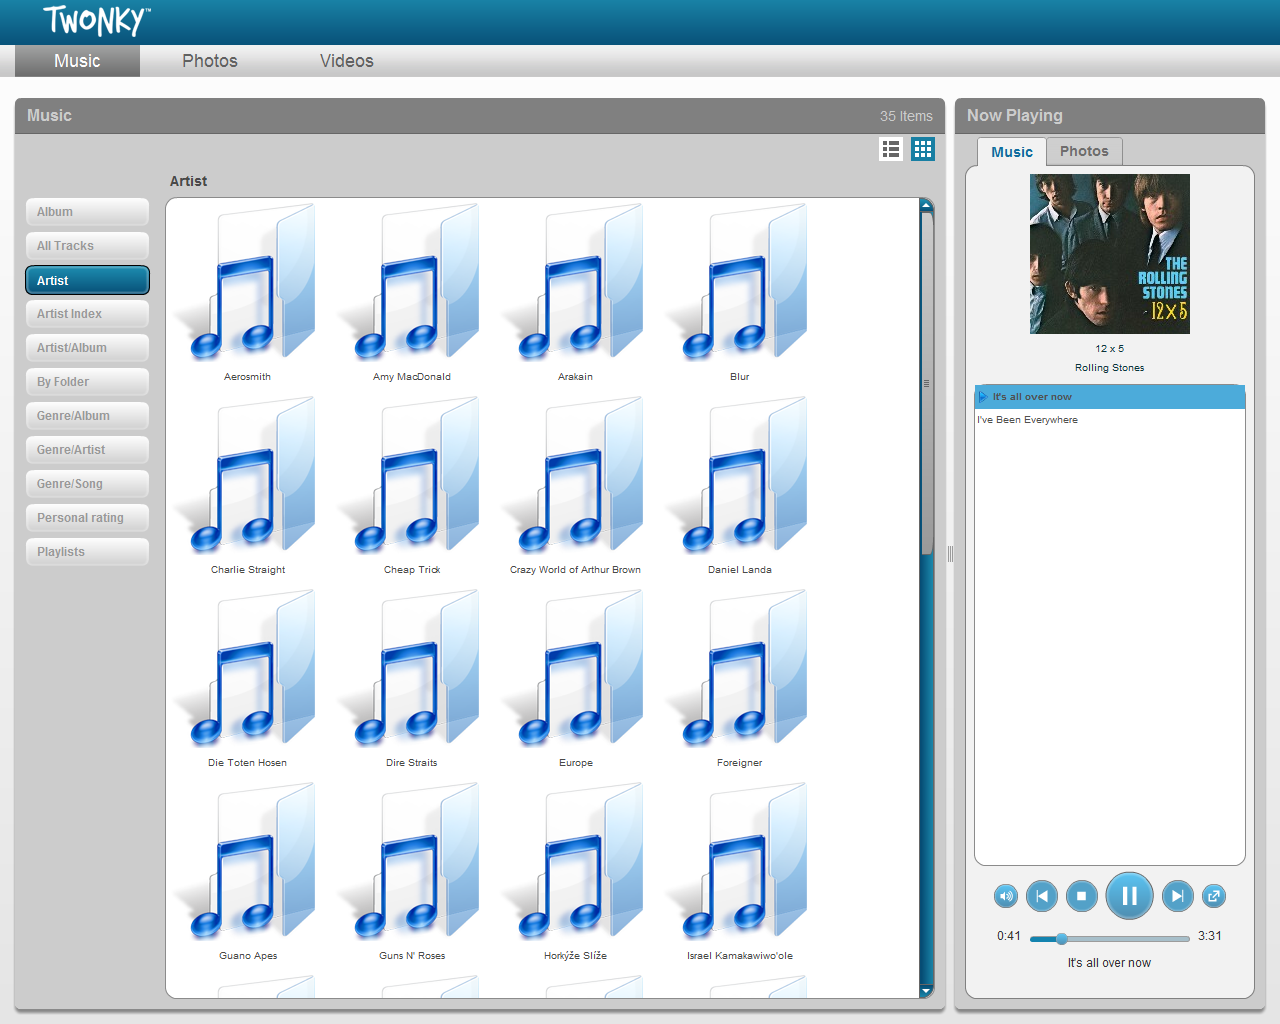1280x1024 pixels.
Task: Select 'I've Been Everywhere' in playlist
Action: pyautogui.click(x=1110, y=420)
